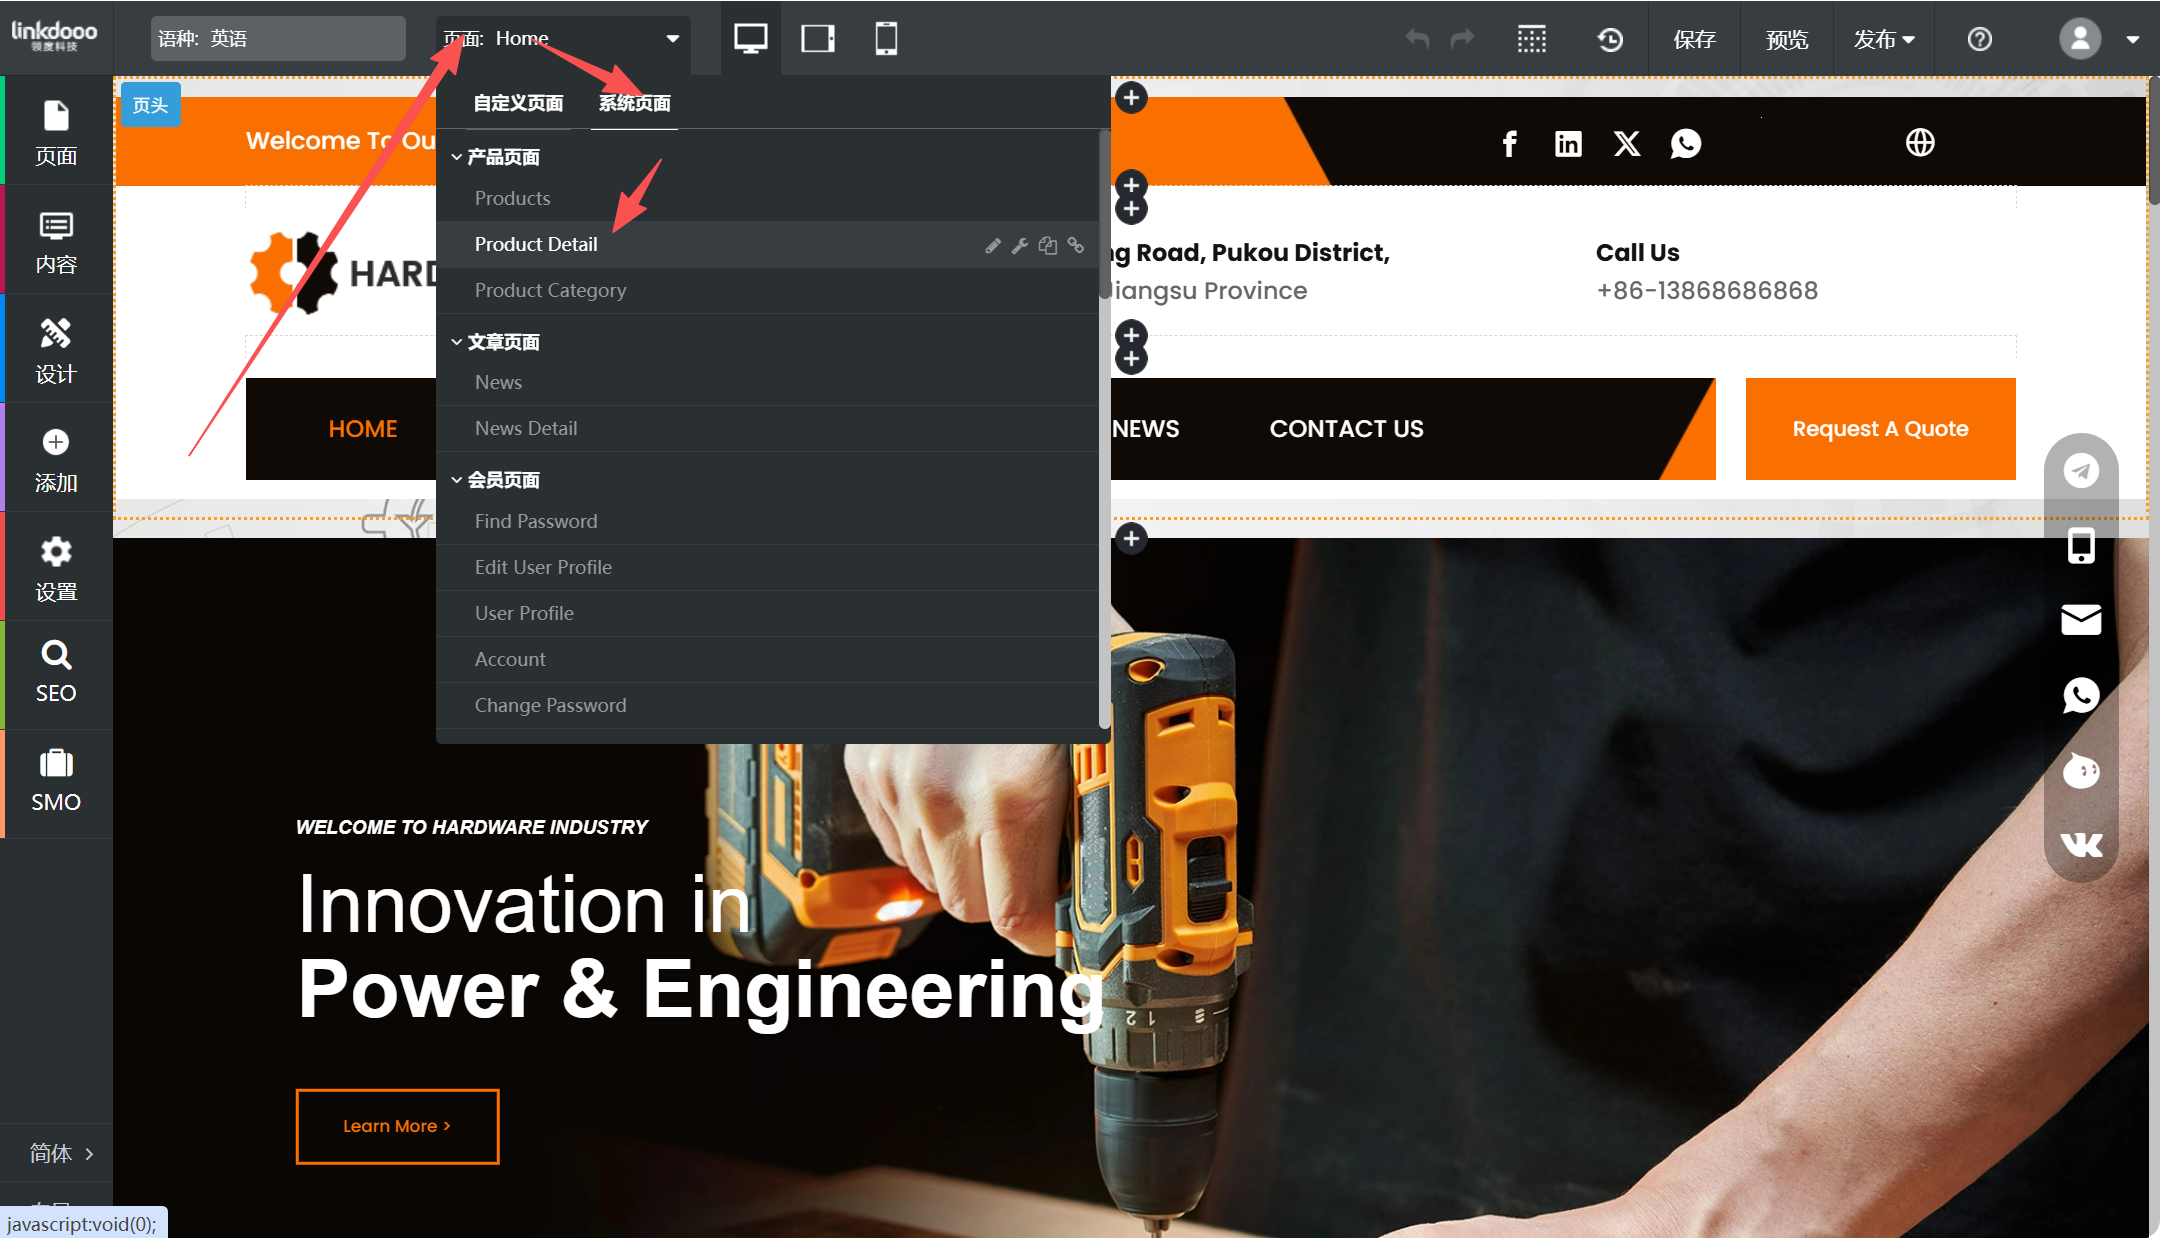Image resolution: width=2160 pixels, height=1238 pixels.
Task: Click the 预览 preview button
Action: 1787,39
